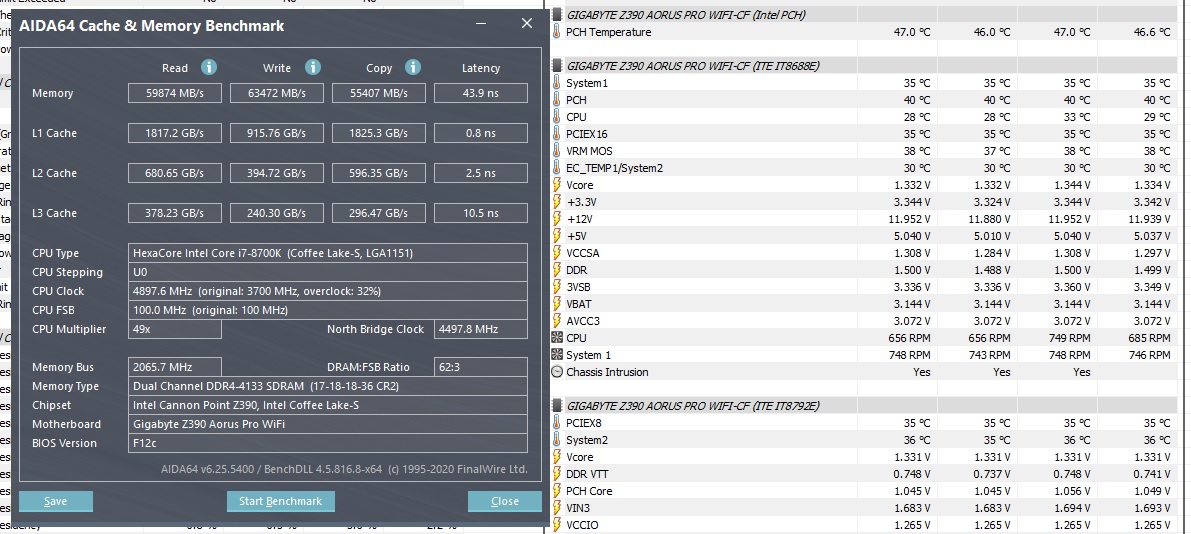Click the BIOS Version F12c field
Image resolution: width=1191 pixels, height=534 pixels.
click(328, 443)
